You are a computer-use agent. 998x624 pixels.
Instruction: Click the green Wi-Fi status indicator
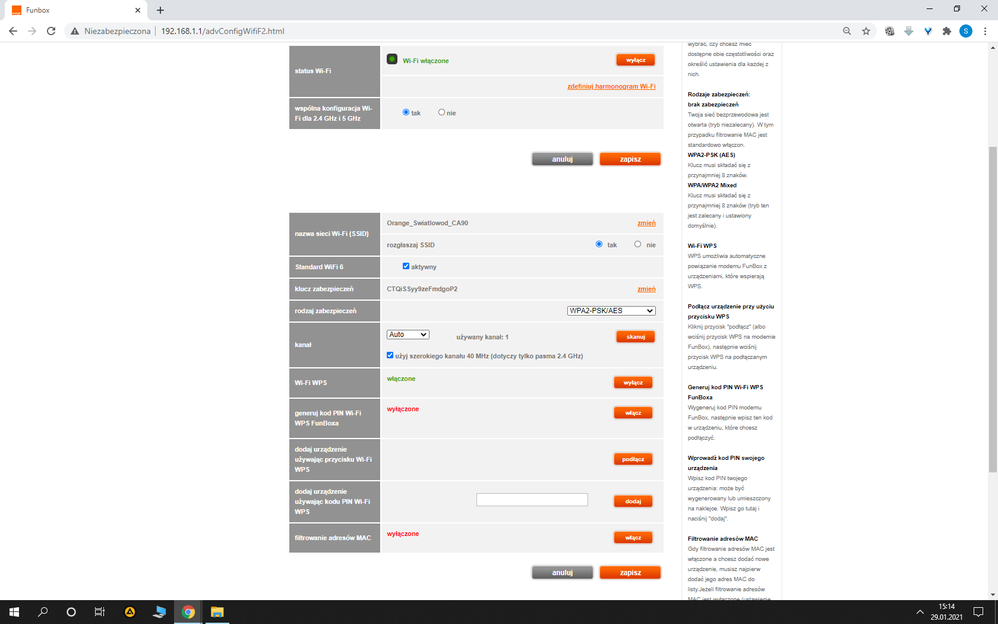392,59
